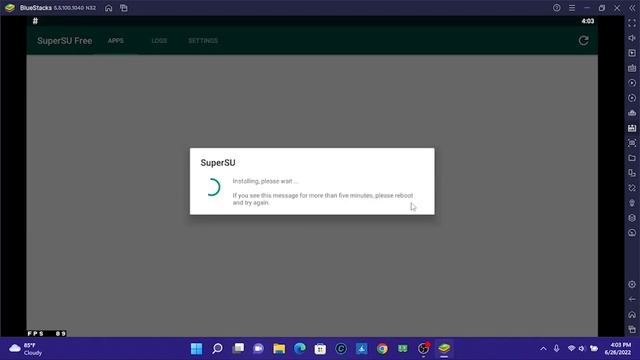Viewport: 640px width, 360px height.
Task: Show hidden system tray icons
Action: [543, 349]
